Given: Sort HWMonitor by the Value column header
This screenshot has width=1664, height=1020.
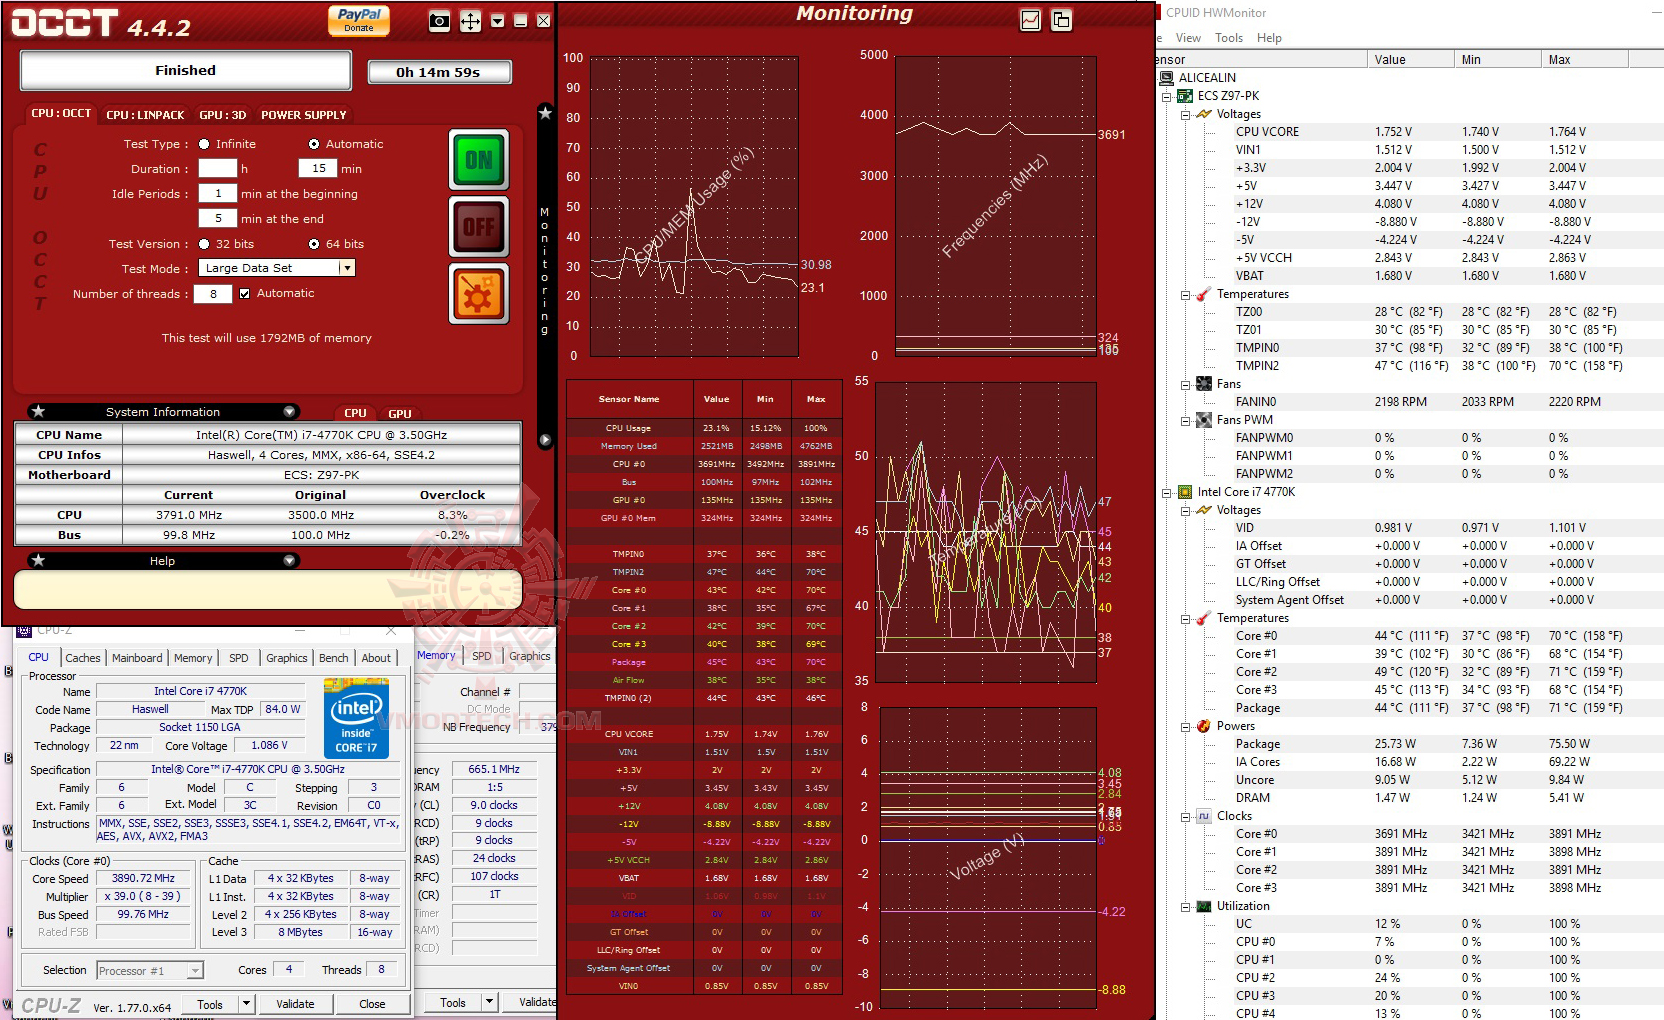Looking at the screenshot, I should [x=1410, y=60].
